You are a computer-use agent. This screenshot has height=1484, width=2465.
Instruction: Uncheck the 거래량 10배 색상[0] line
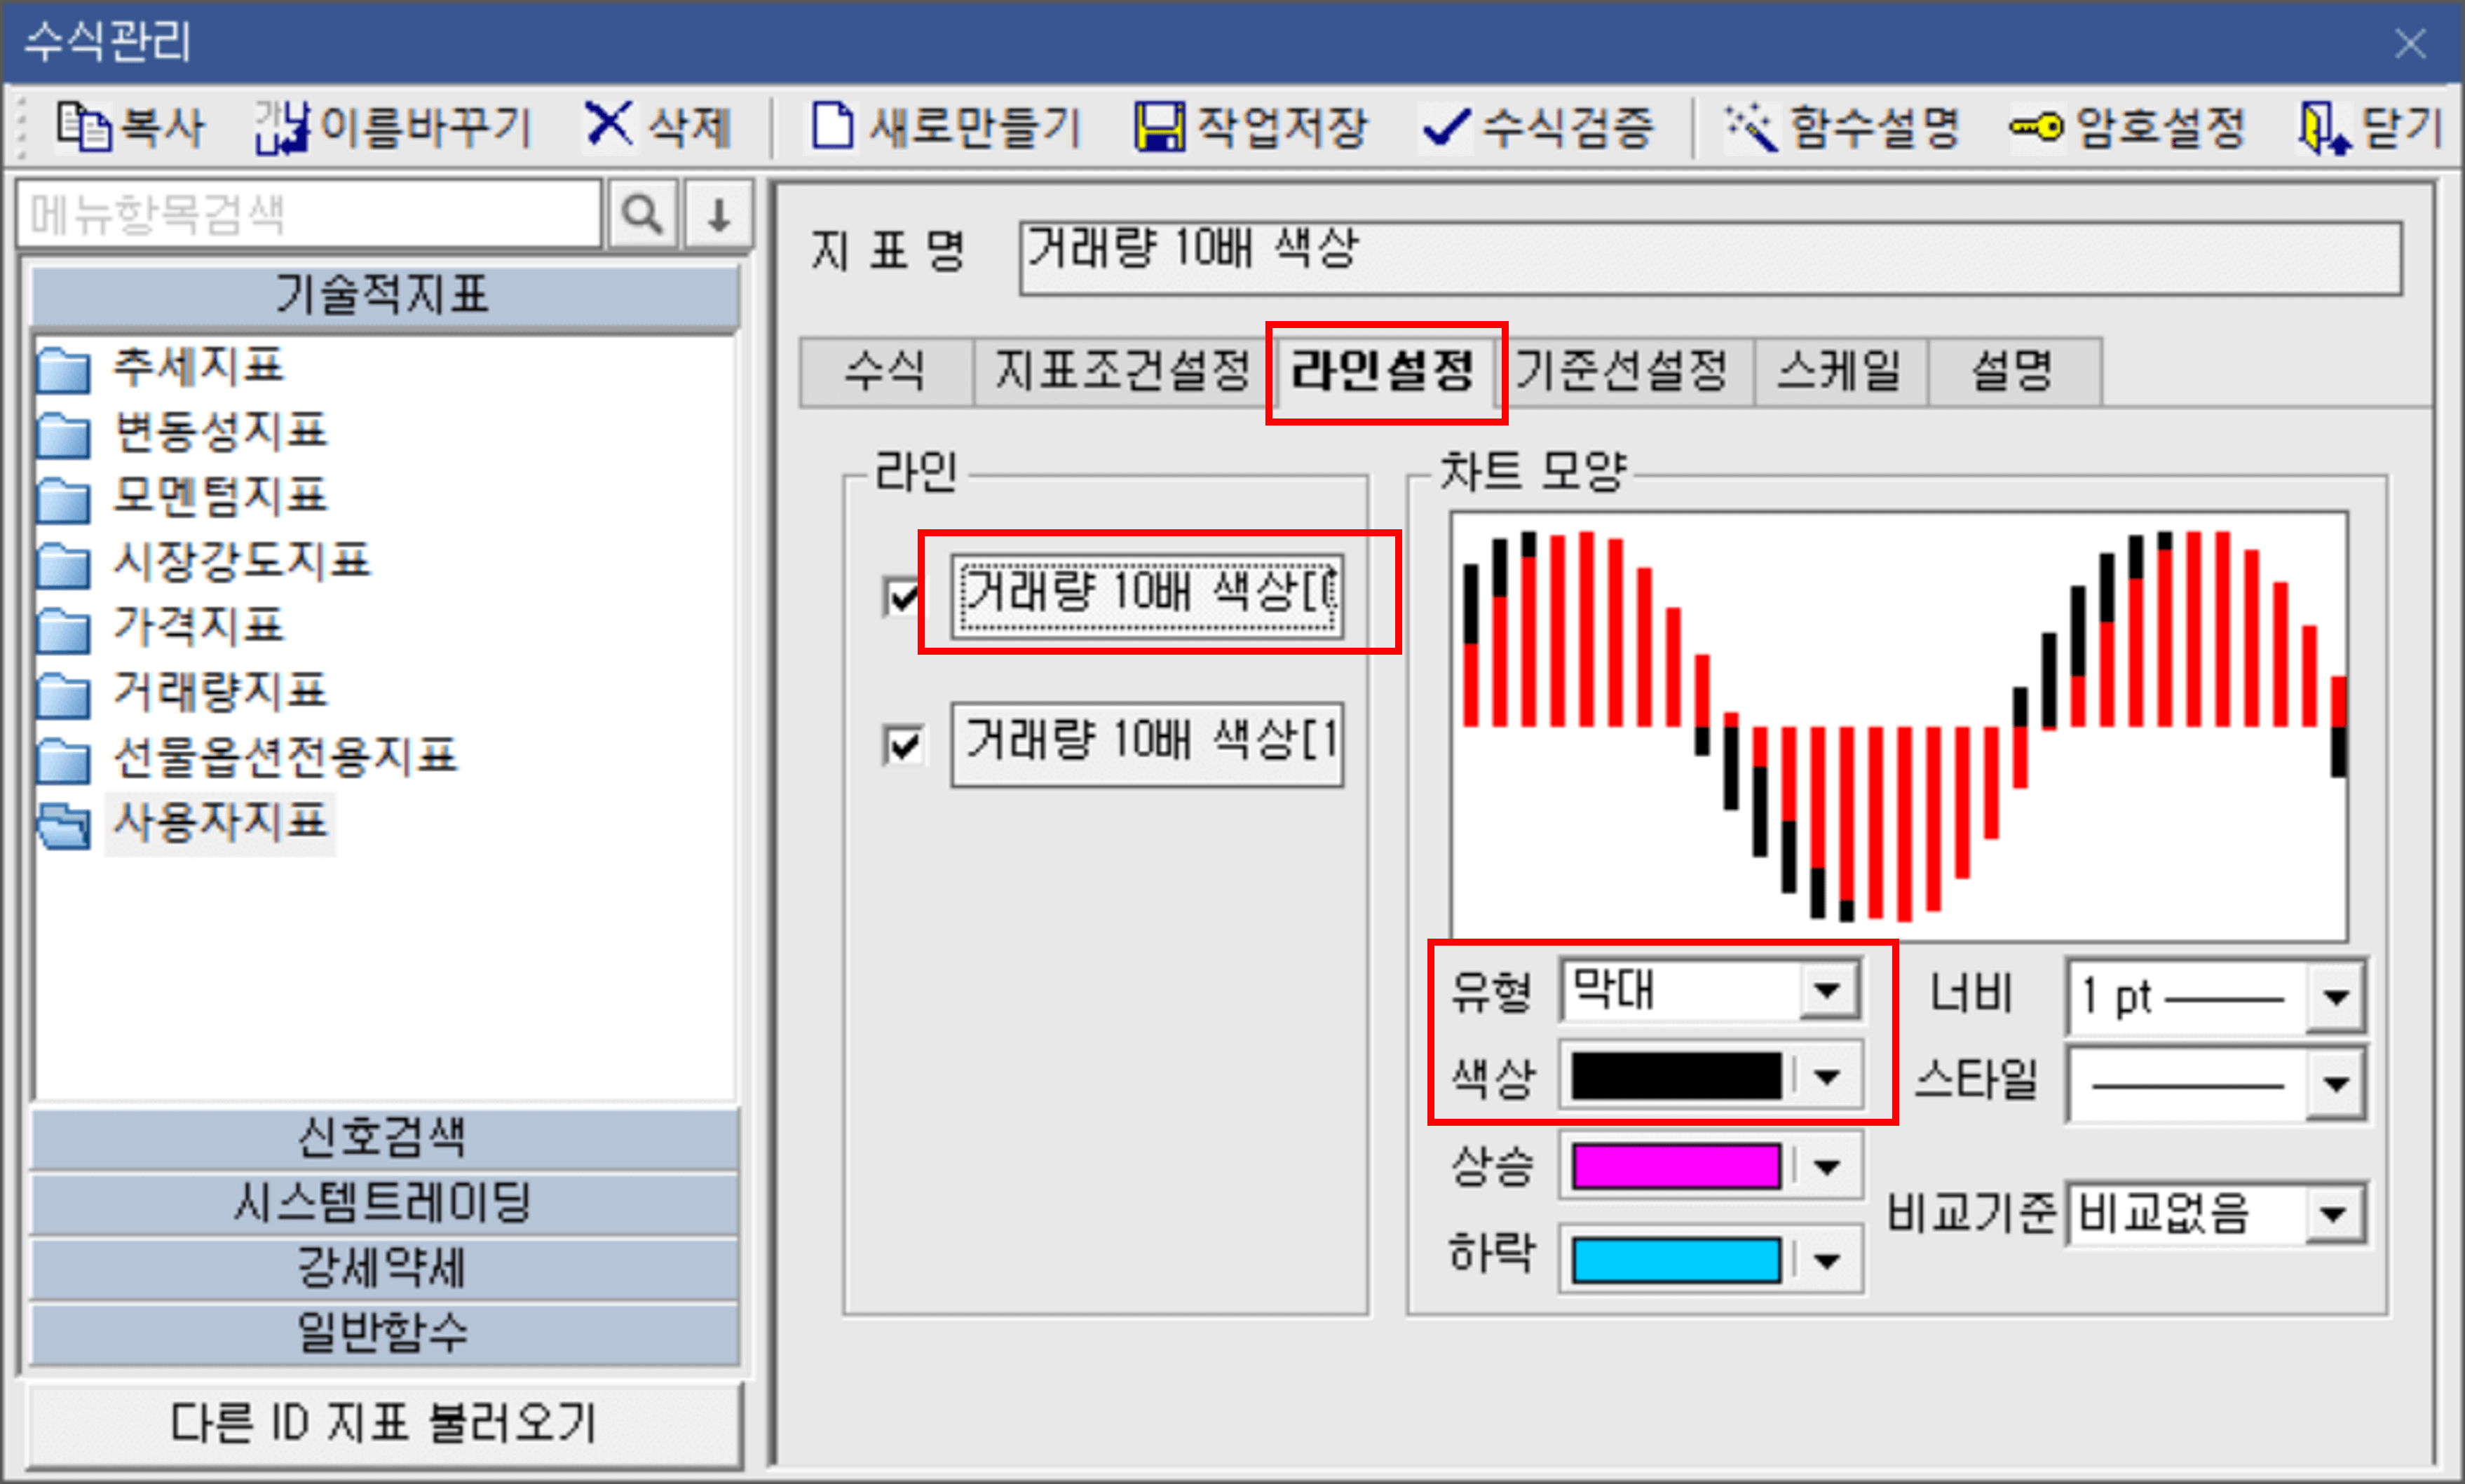903,597
